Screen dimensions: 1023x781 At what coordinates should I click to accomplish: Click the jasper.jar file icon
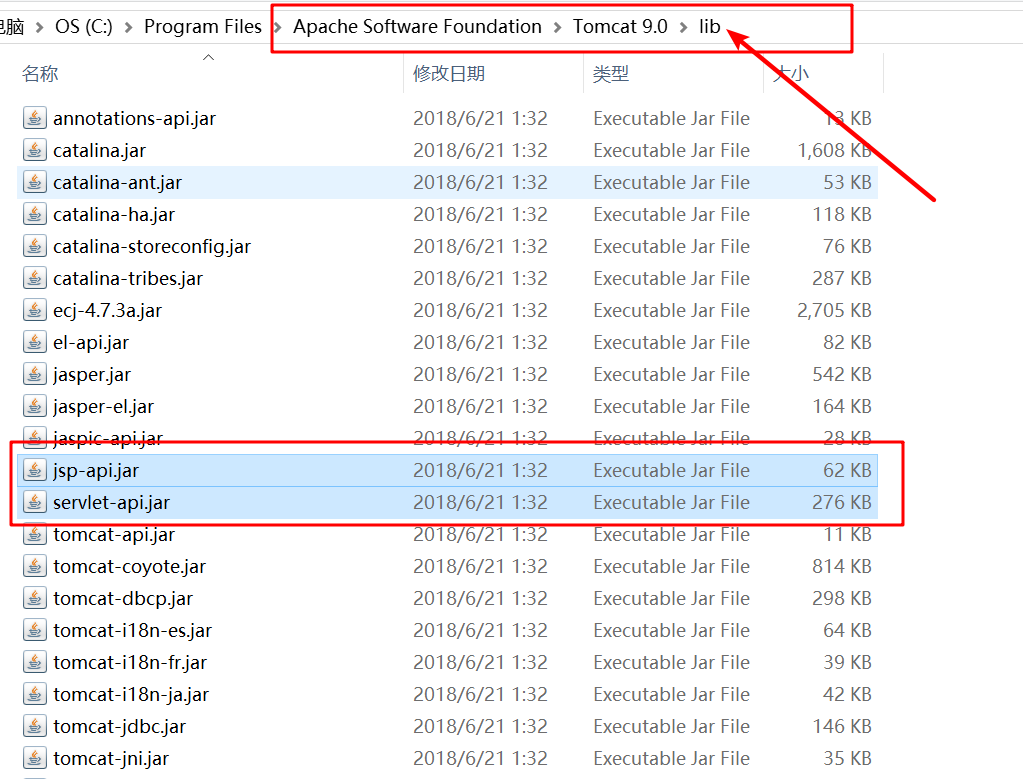tap(35, 374)
